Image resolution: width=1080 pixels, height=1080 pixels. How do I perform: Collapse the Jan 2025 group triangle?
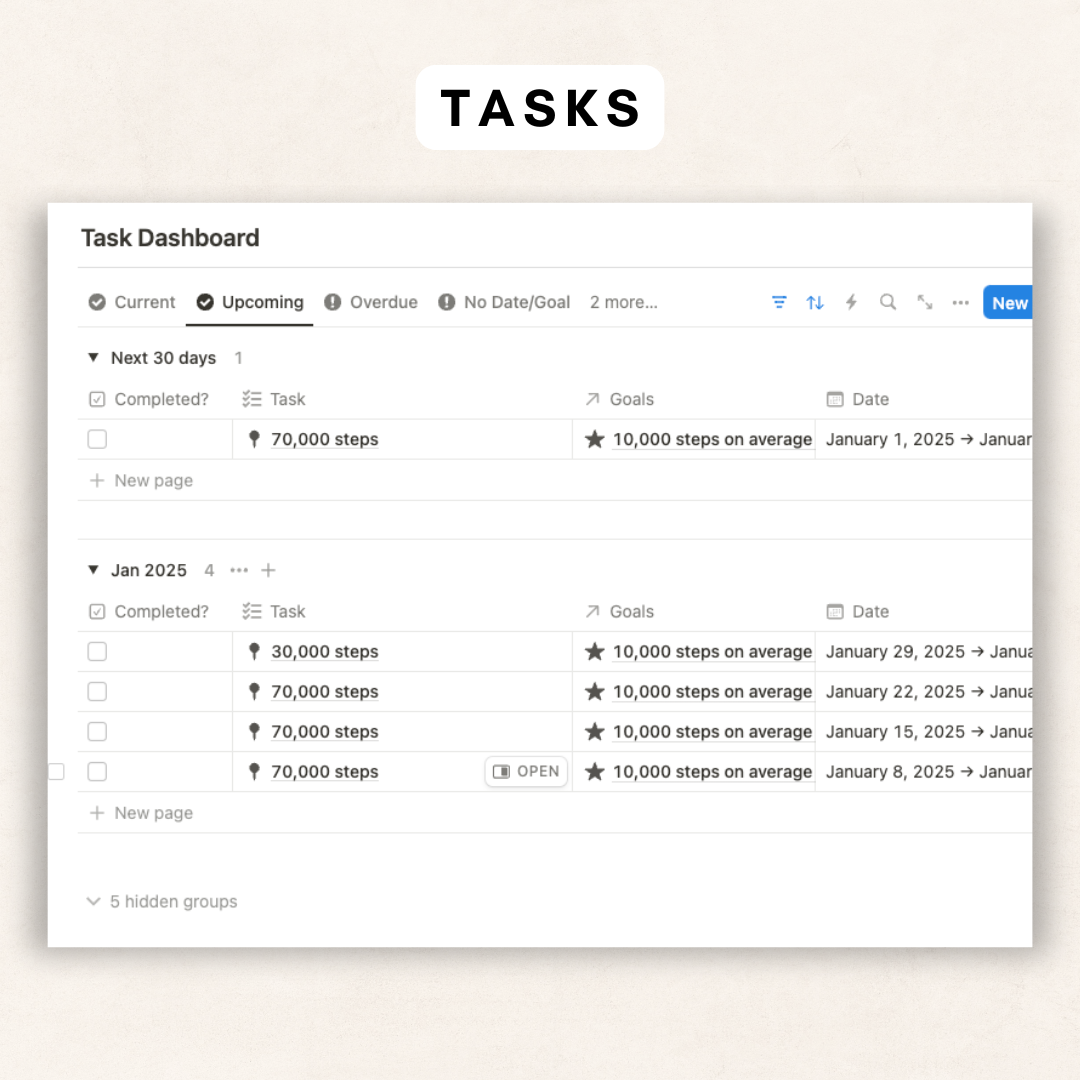click(x=93, y=570)
